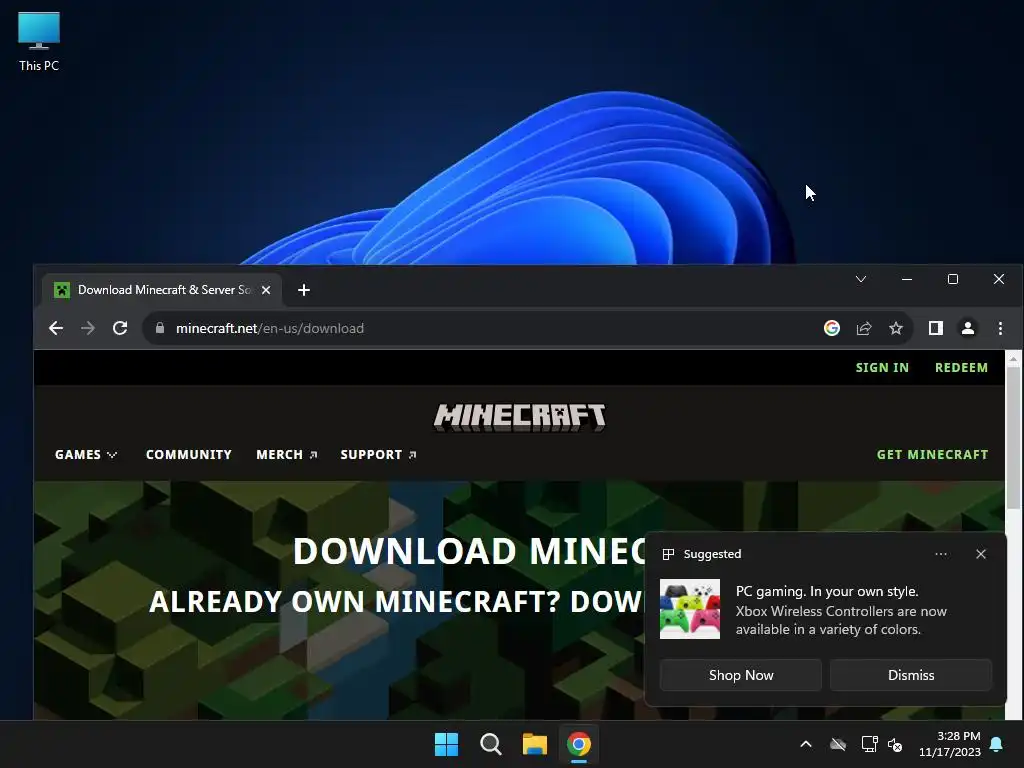Open This PC desktop icon
This screenshot has width=1024, height=768.
[x=39, y=40]
